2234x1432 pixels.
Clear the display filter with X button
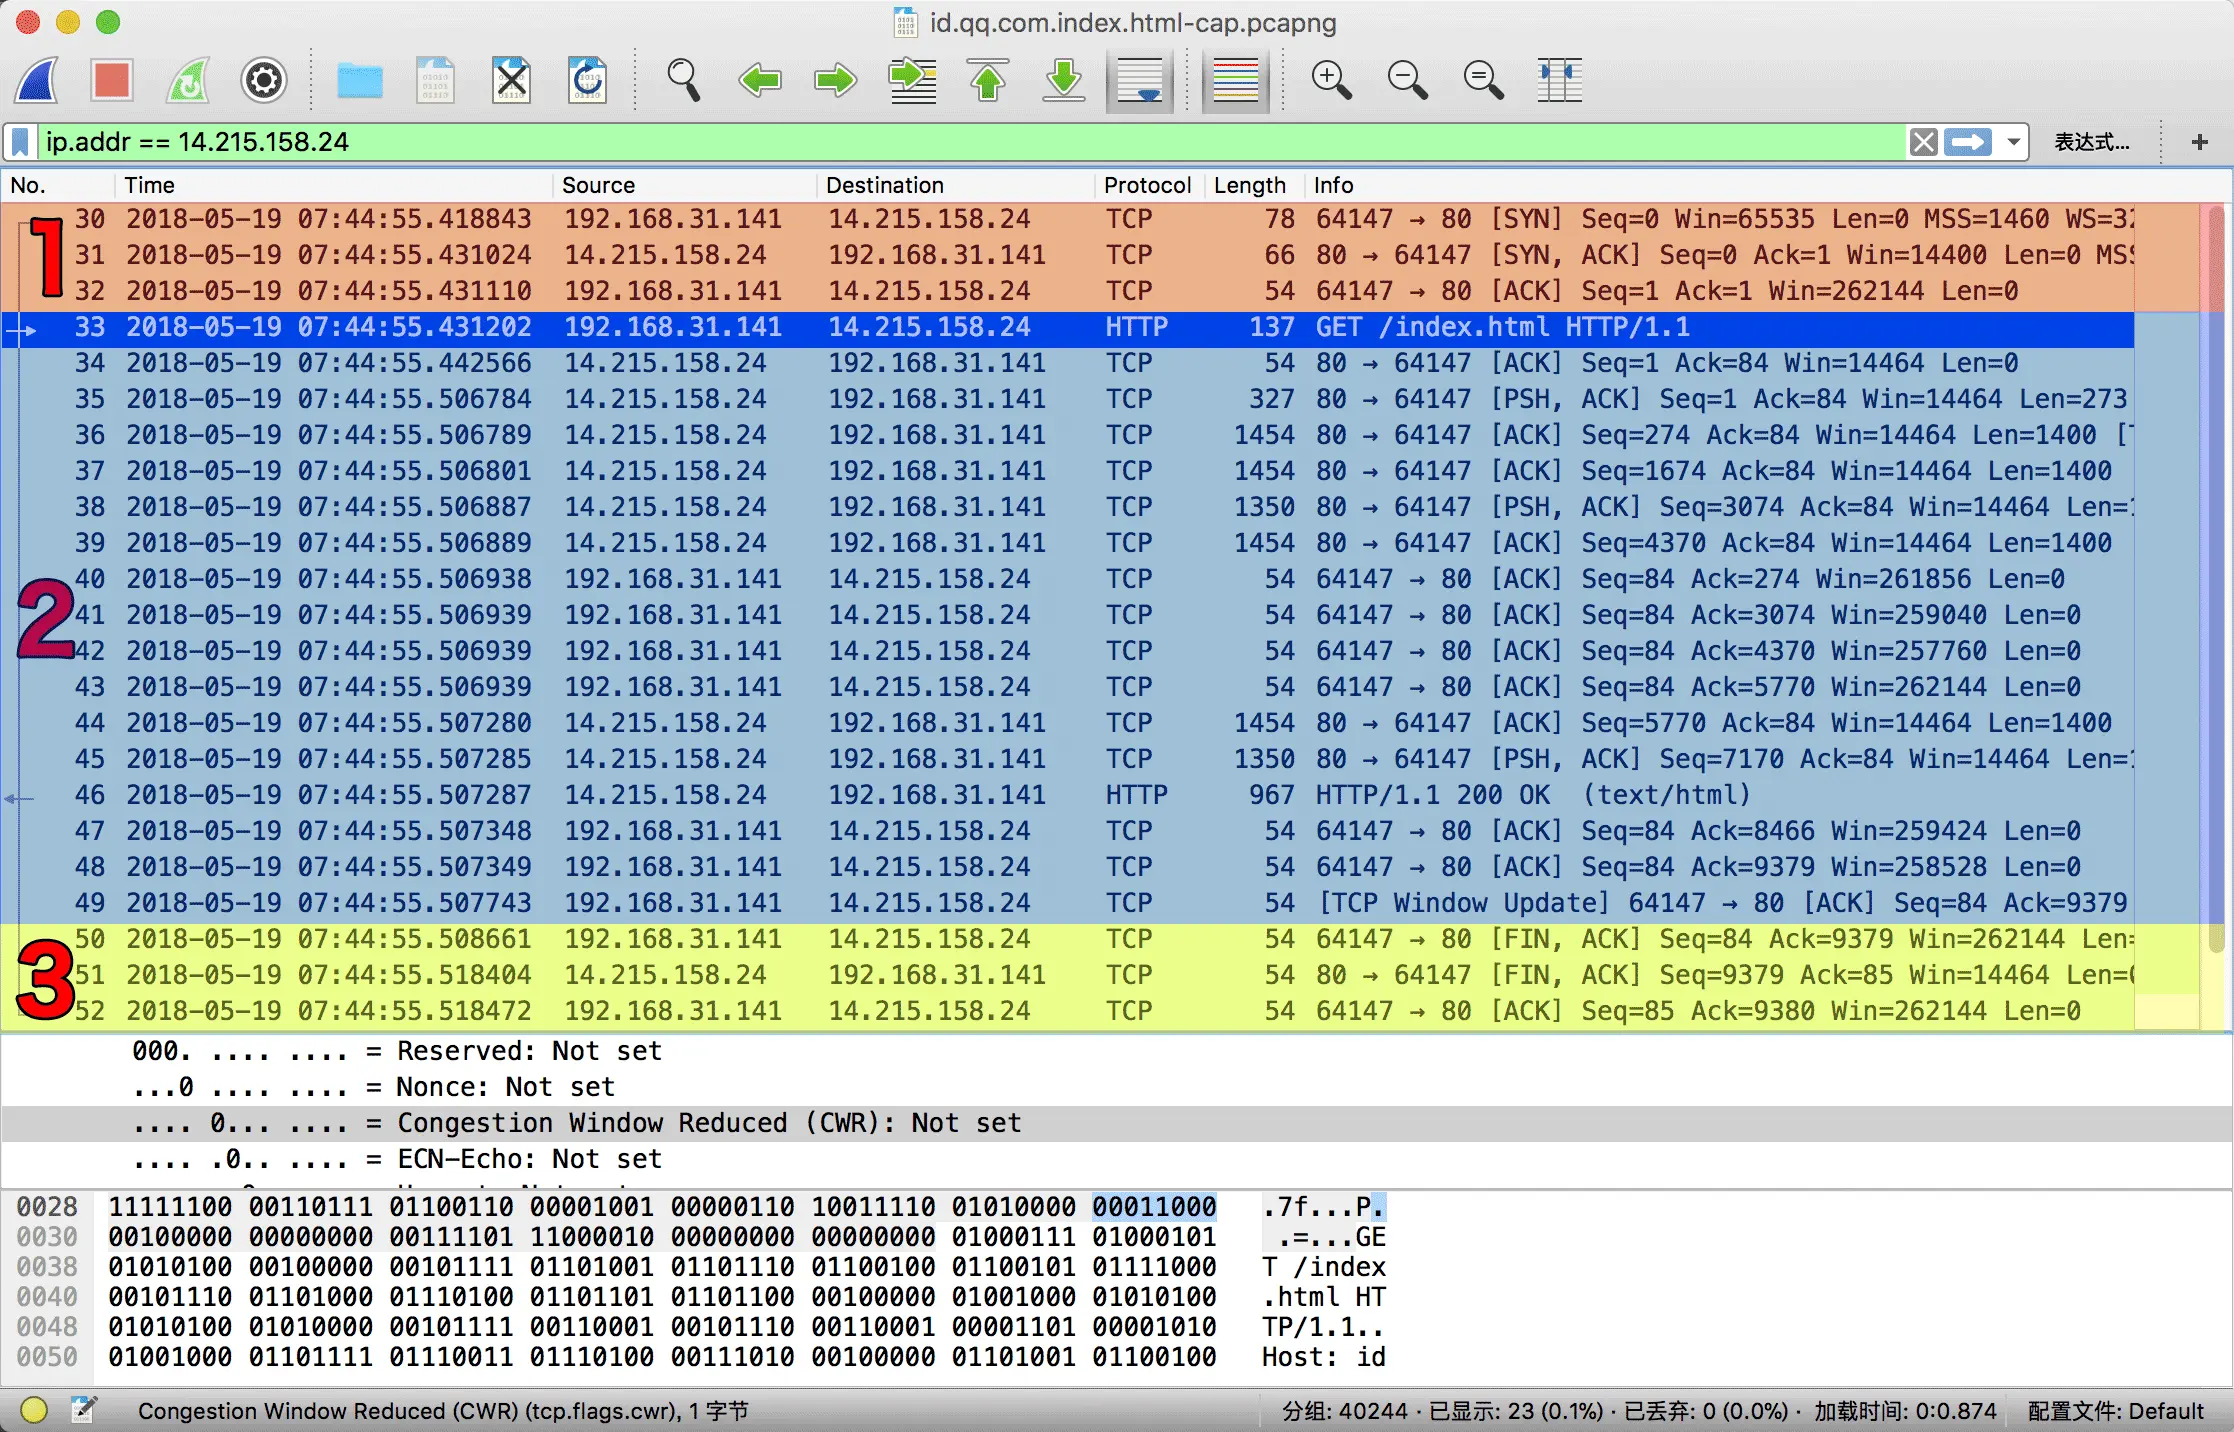click(1923, 142)
